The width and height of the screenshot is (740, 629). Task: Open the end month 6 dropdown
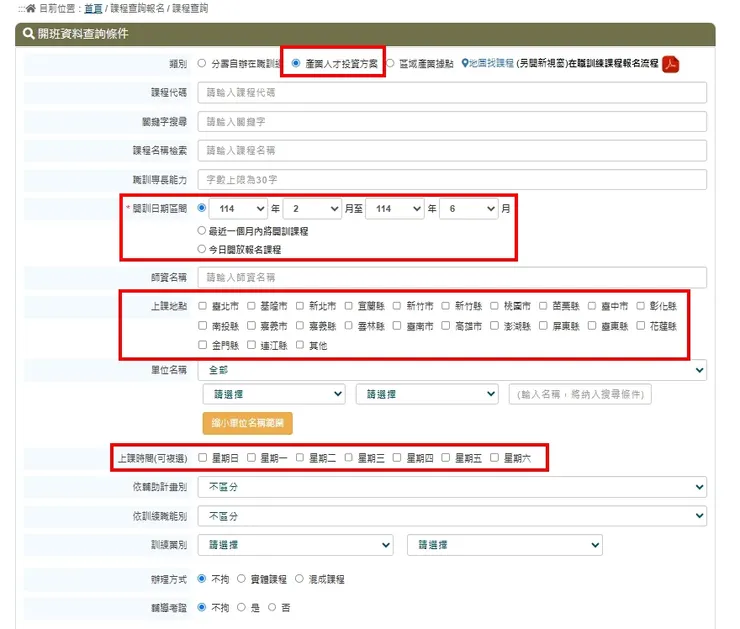click(469, 209)
